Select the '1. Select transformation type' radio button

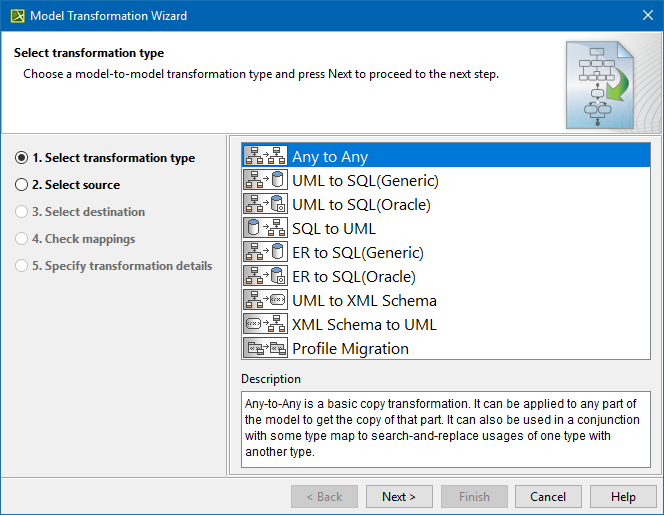click(22, 158)
